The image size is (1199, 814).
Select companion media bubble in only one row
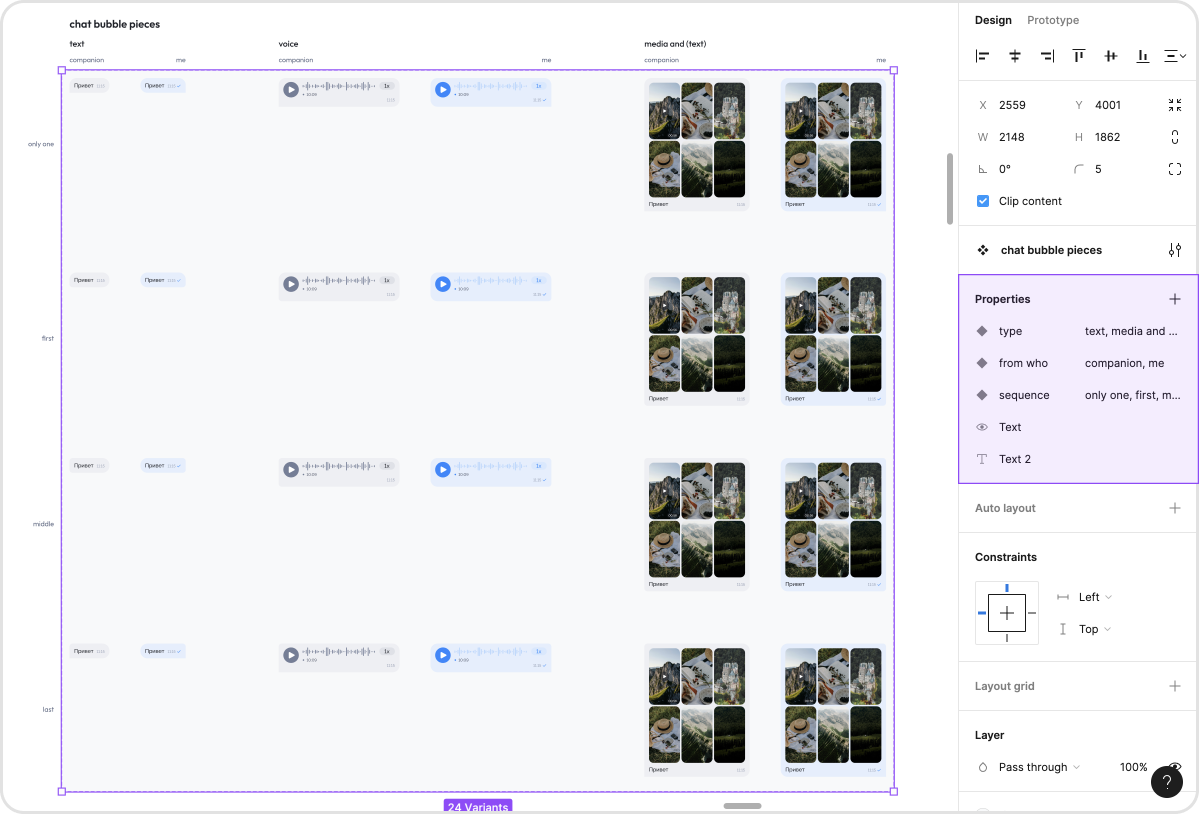pos(697,144)
